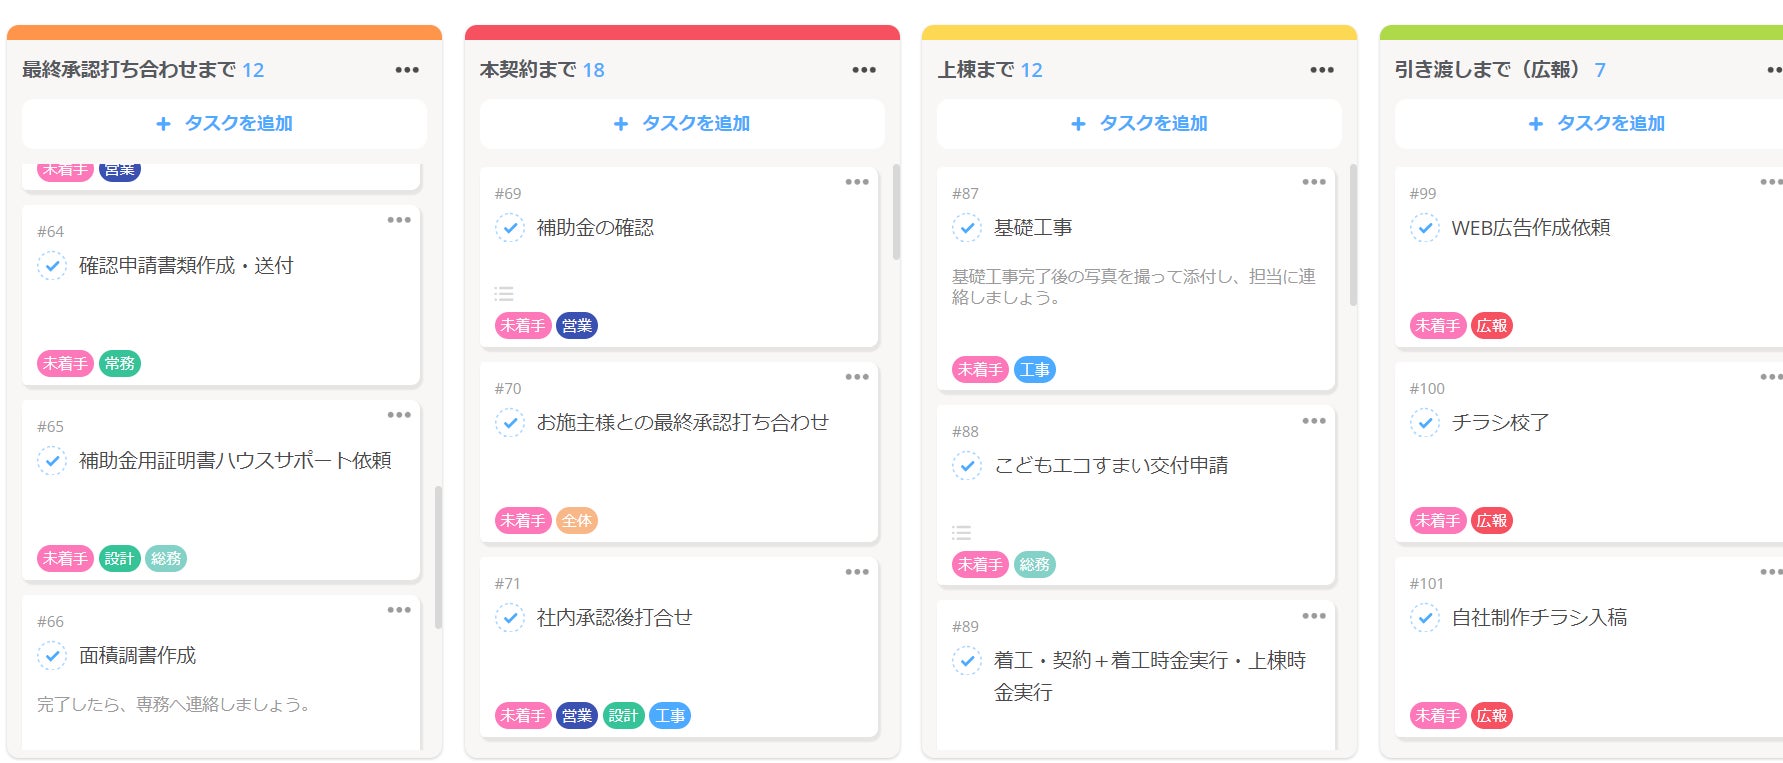Open options menu for card #89
This screenshot has height=763, width=1783.
1314,616
